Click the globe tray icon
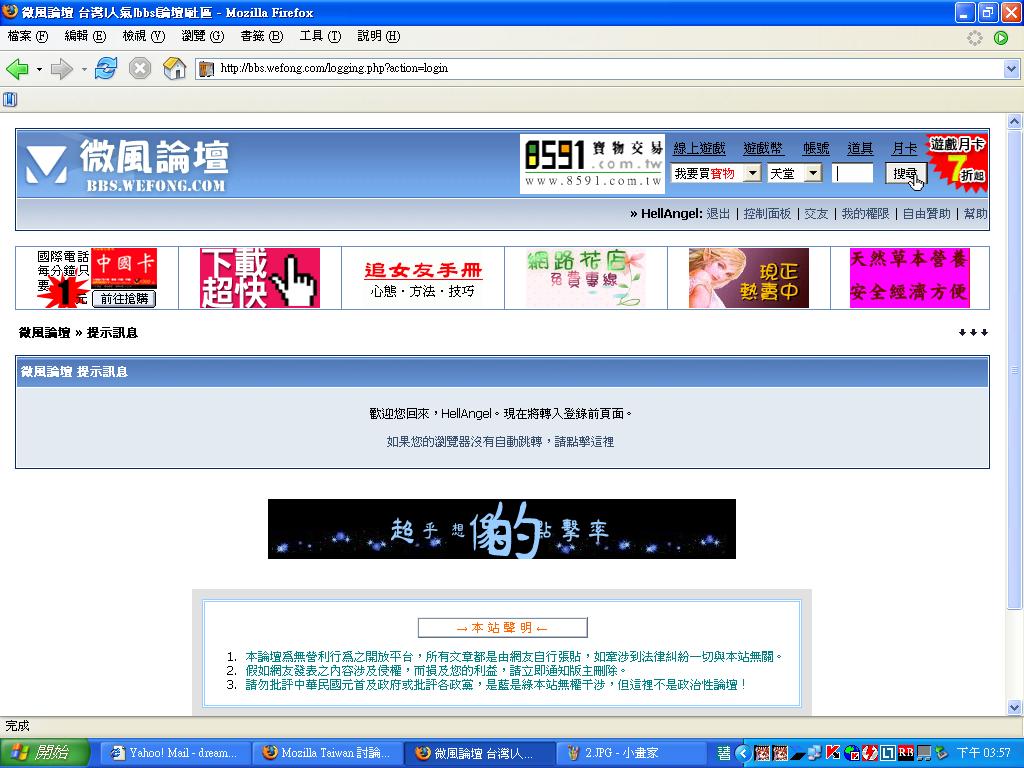 coord(851,753)
